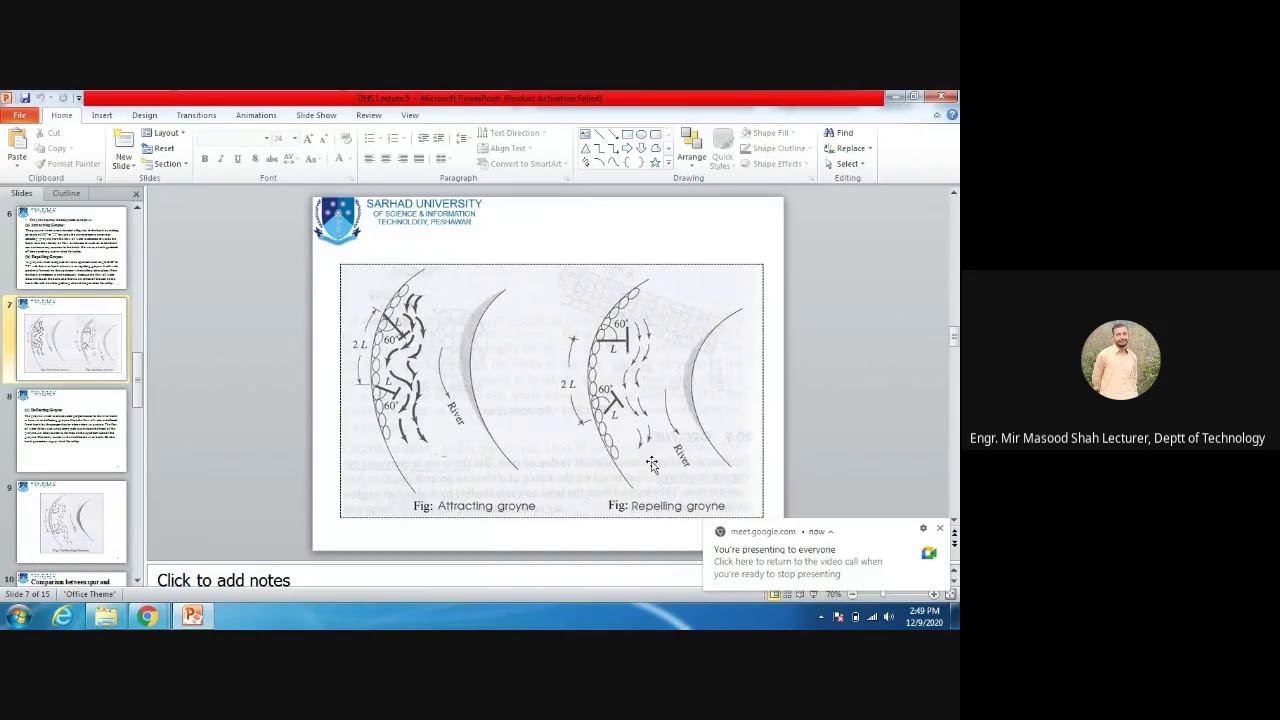The image size is (1280, 720).
Task: Switch to Slide Sorter view icon
Action: click(787, 595)
